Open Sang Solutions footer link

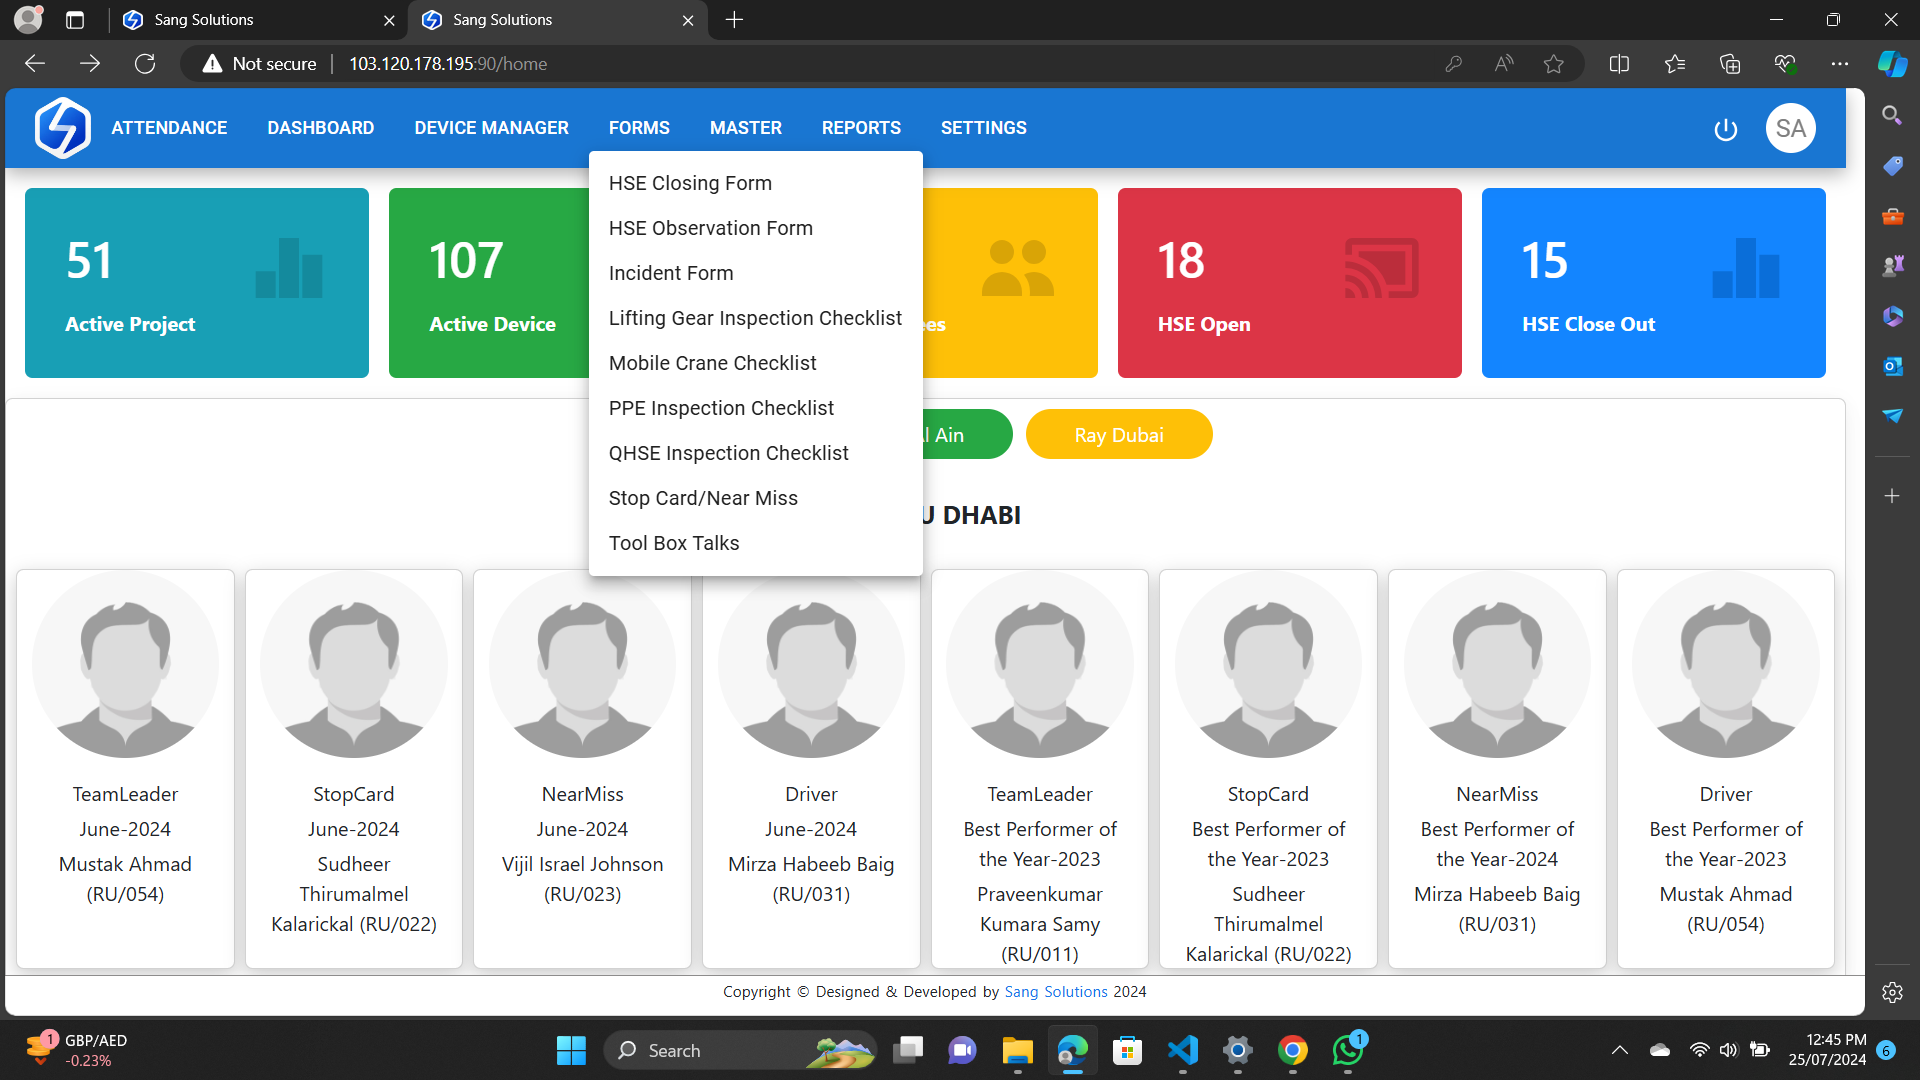[x=1055, y=992]
